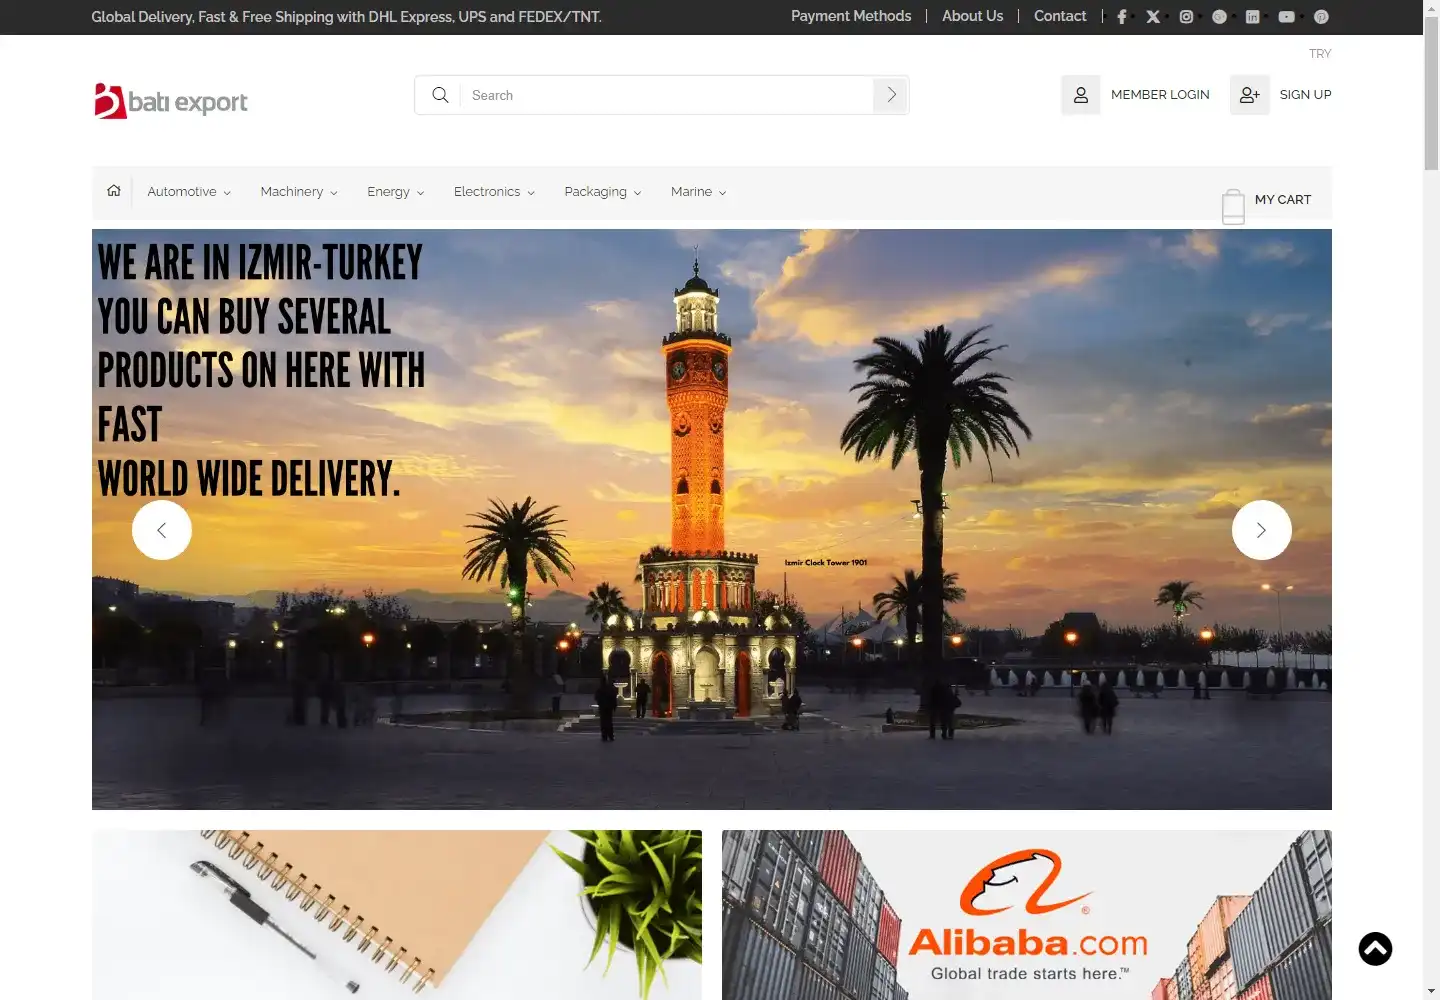This screenshot has width=1440, height=1000.
Task: Open the shopping bag cart icon
Action: pyautogui.click(x=1233, y=206)
